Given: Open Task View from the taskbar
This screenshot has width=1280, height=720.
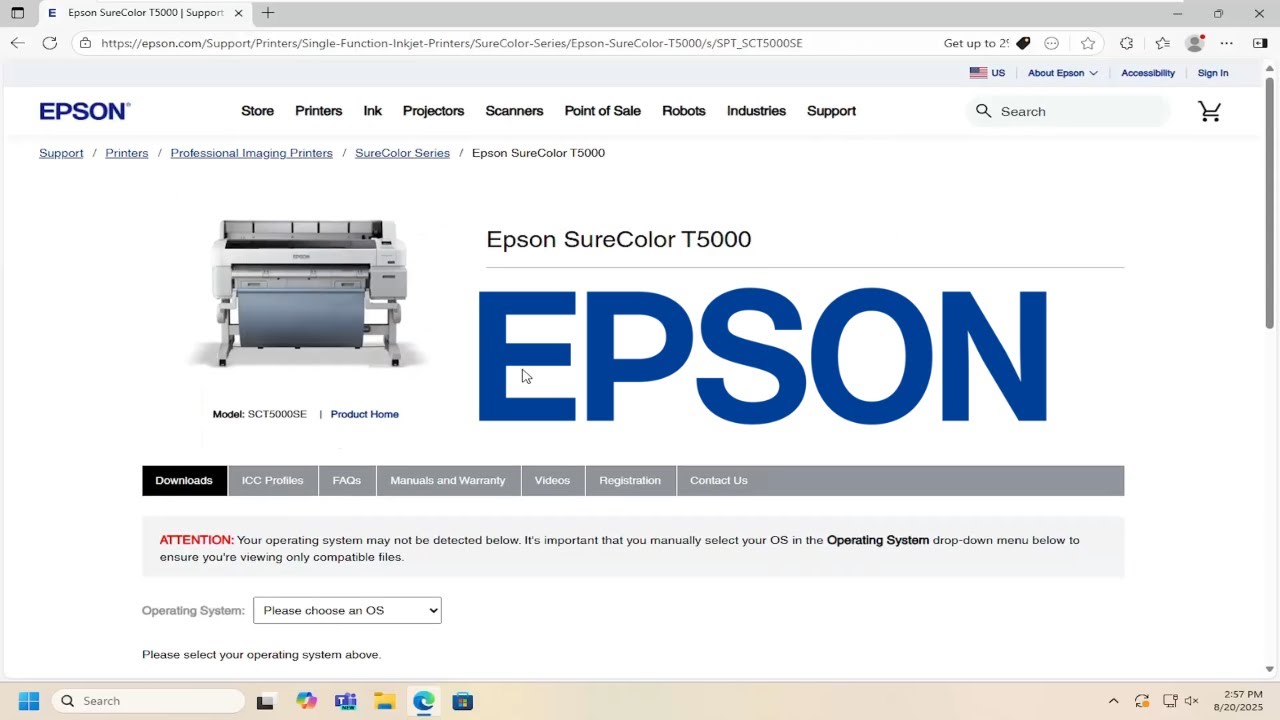Looking at the screenshot, I should (265, 701).
